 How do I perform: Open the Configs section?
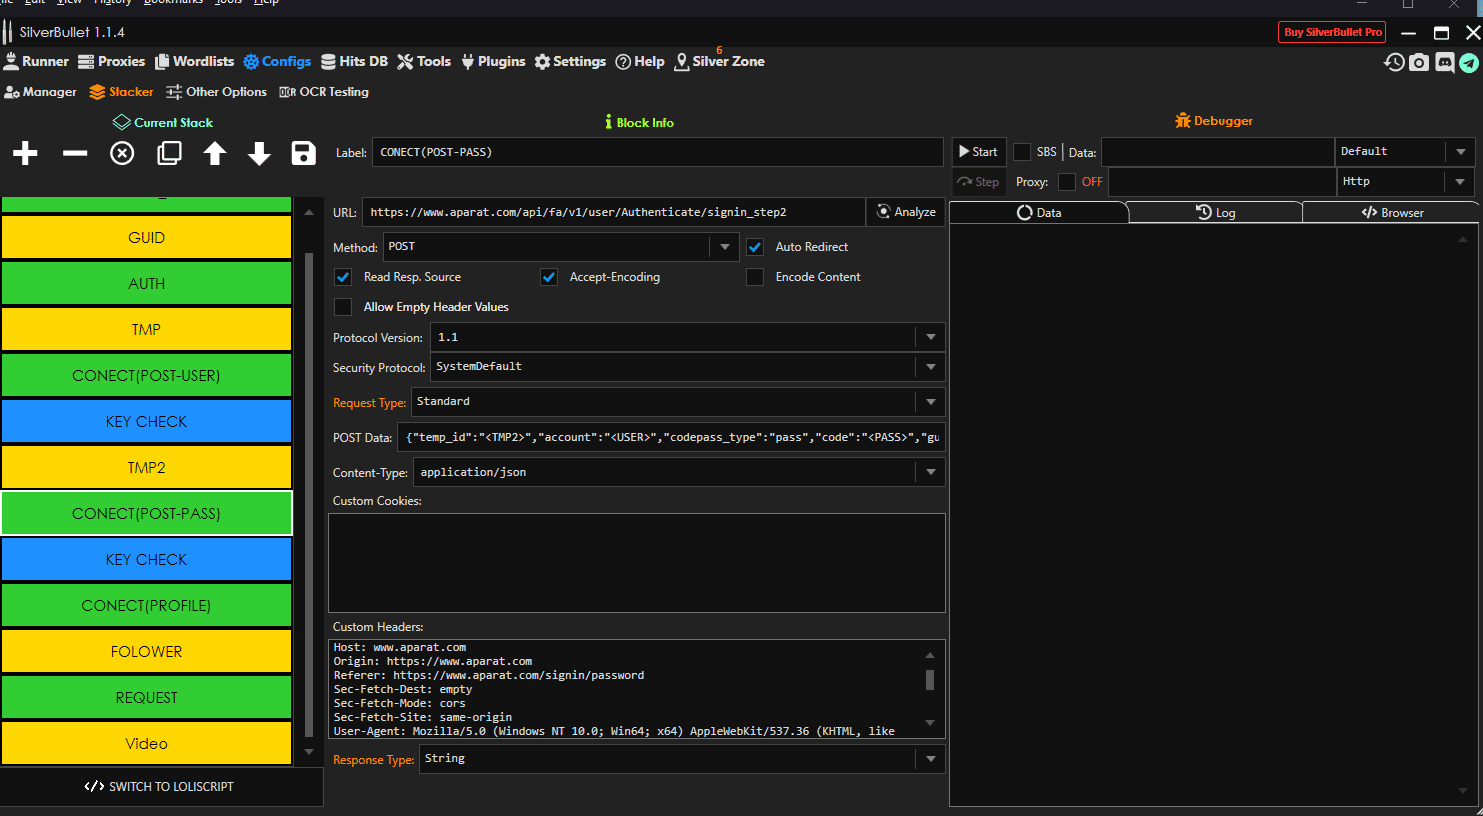click(x=277, y=61)
